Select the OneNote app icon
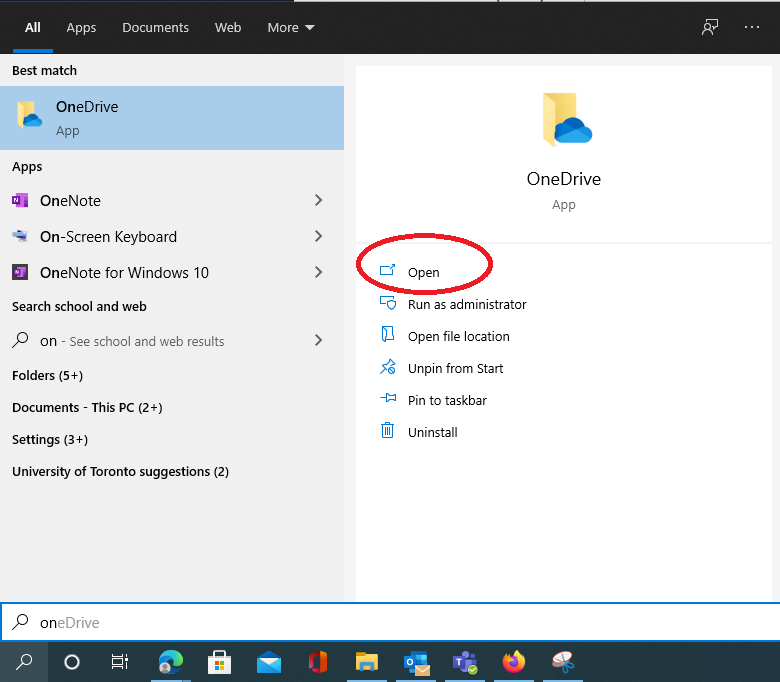This screenshot has height=682, width=780. 20,200
